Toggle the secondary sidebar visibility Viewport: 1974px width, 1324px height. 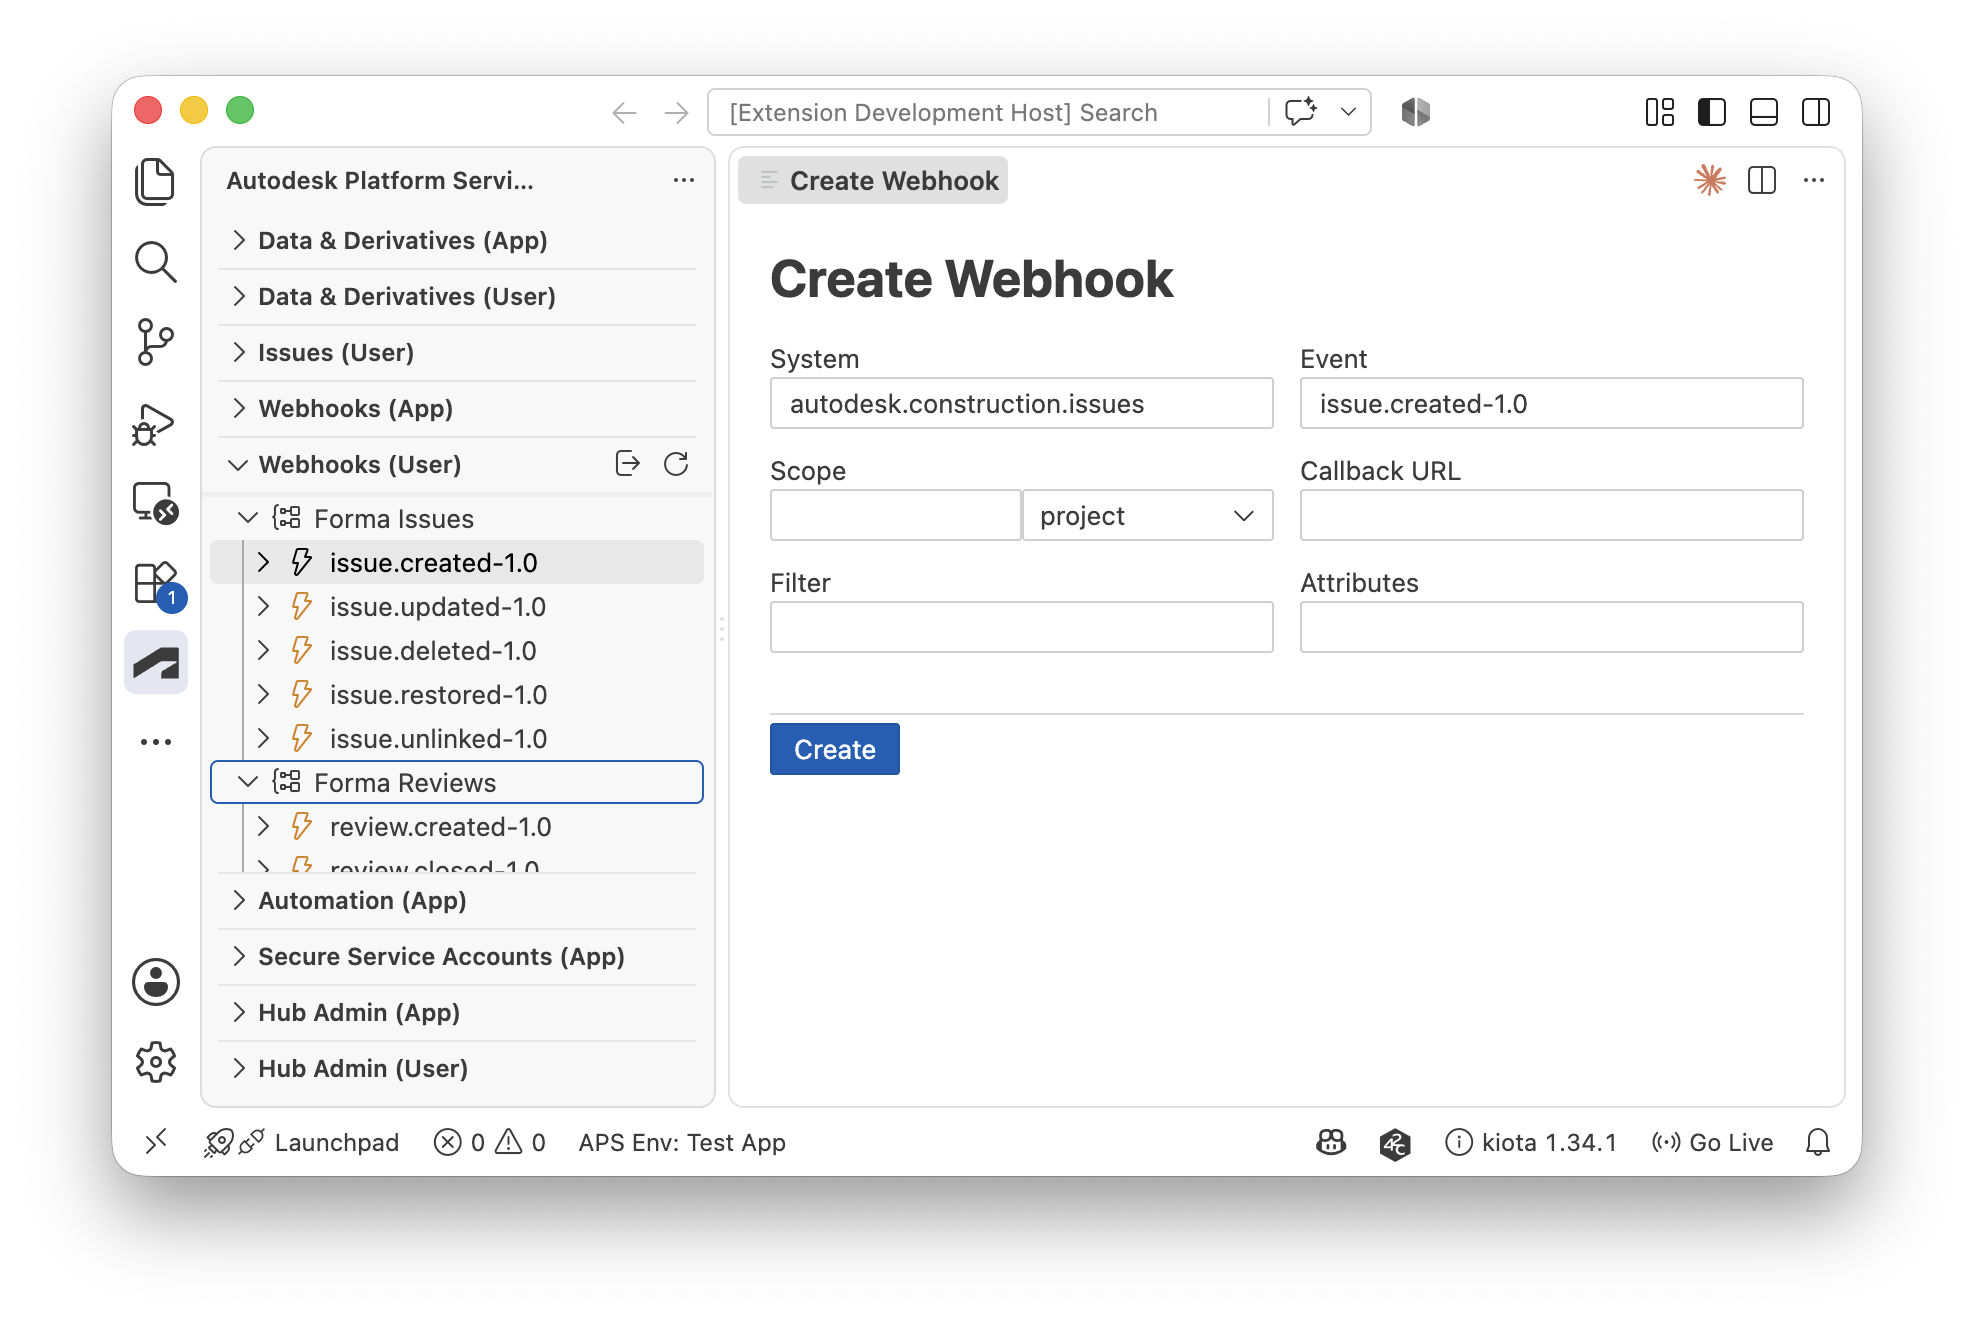(x=1816, y=112)
